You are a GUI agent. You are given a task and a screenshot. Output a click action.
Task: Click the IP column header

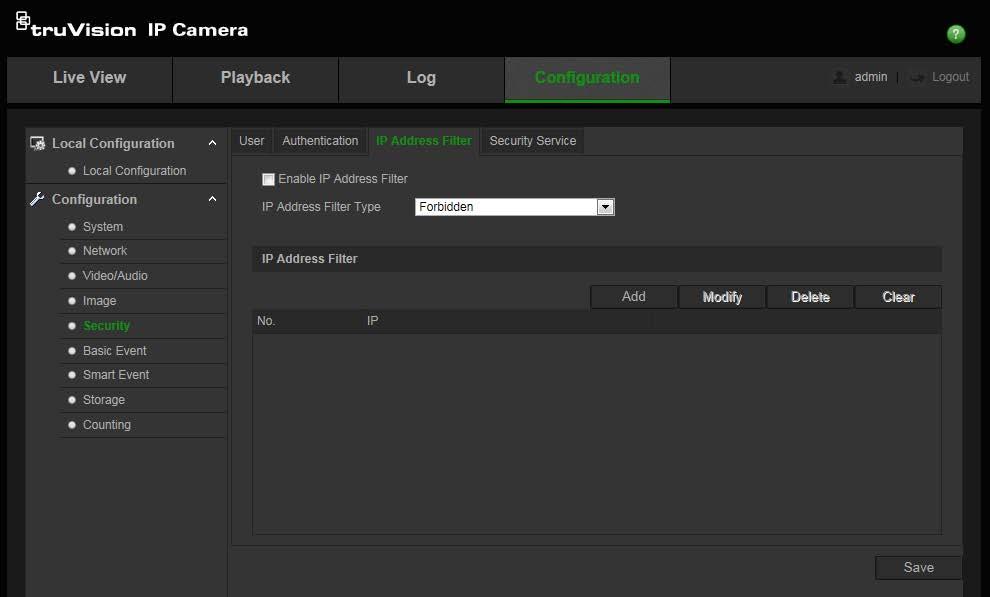373,321
